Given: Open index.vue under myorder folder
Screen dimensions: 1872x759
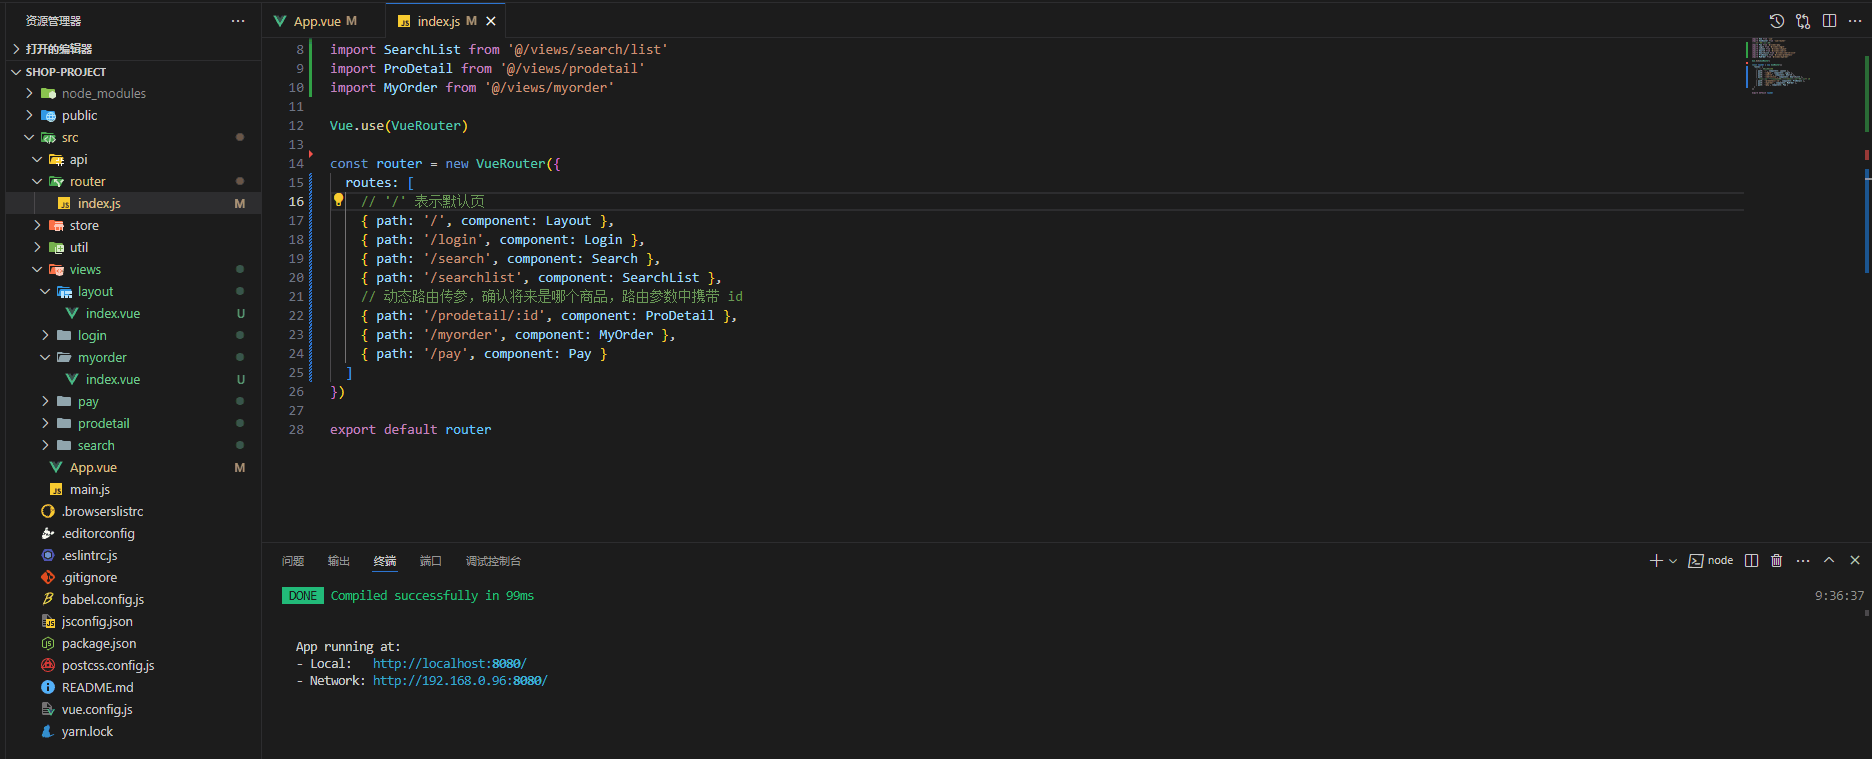Looking at the screenshot, I should [x=132, y=379].
